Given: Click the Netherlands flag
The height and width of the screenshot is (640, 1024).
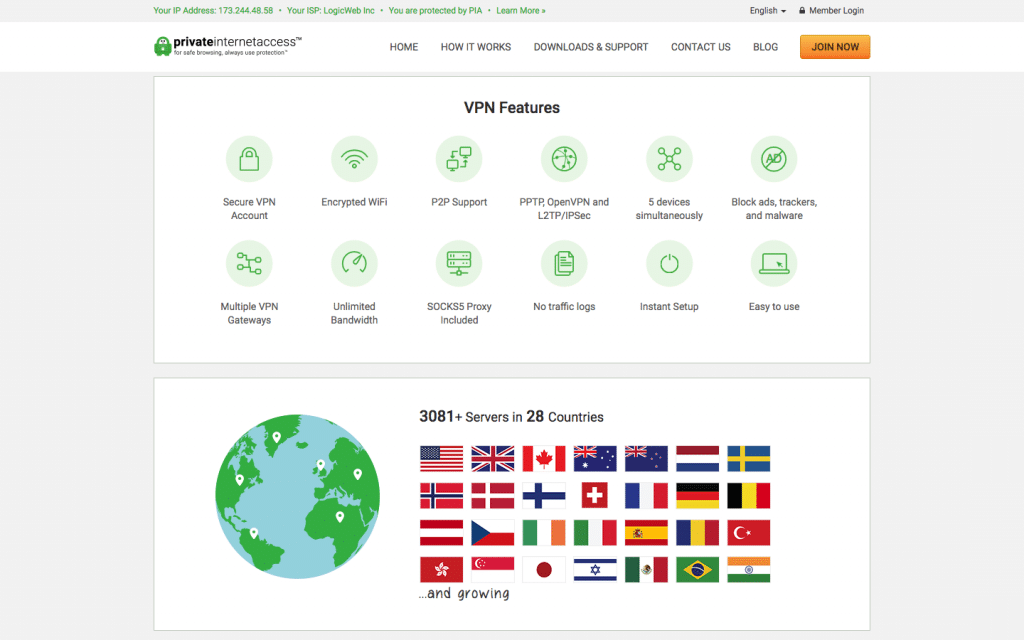Looking at the screenshot, I should click(x=697, y=458).
